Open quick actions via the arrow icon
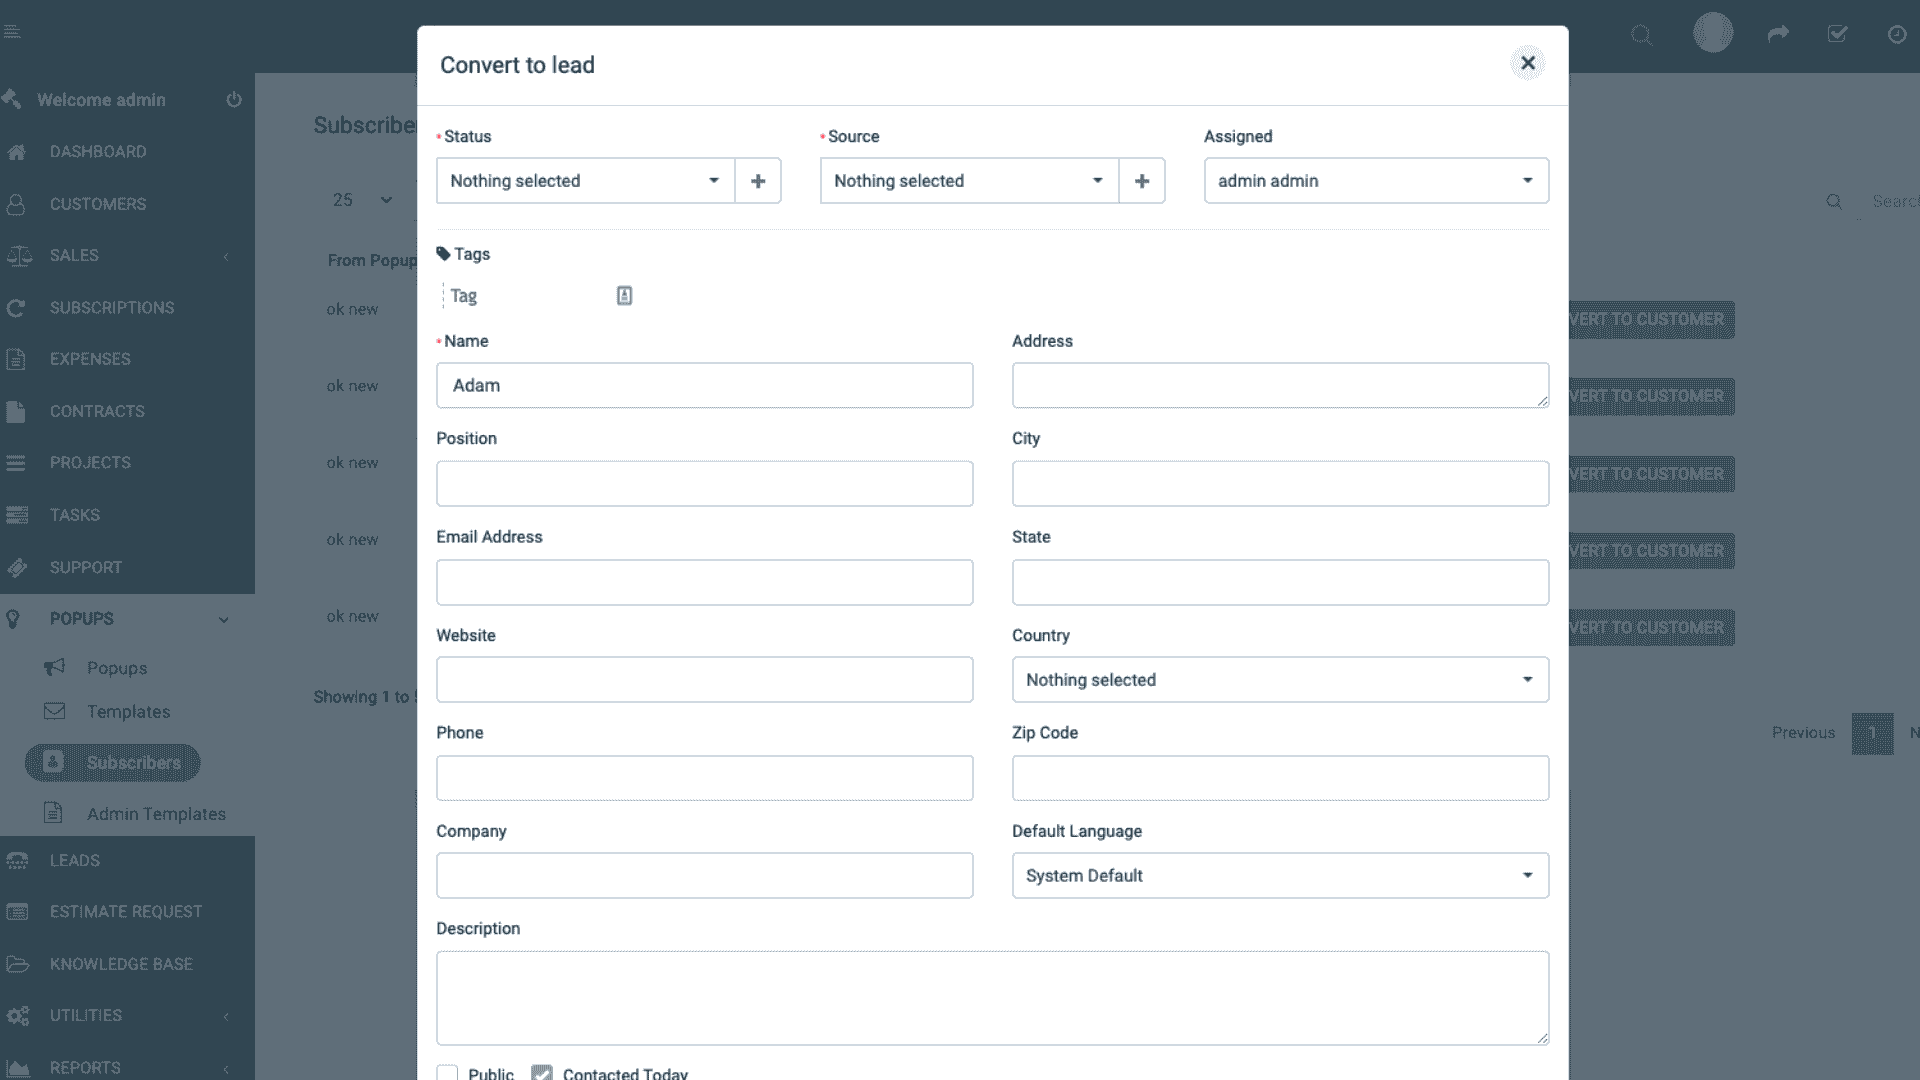Viewport: 1920px width, 1080px height. click(1777, 33)
